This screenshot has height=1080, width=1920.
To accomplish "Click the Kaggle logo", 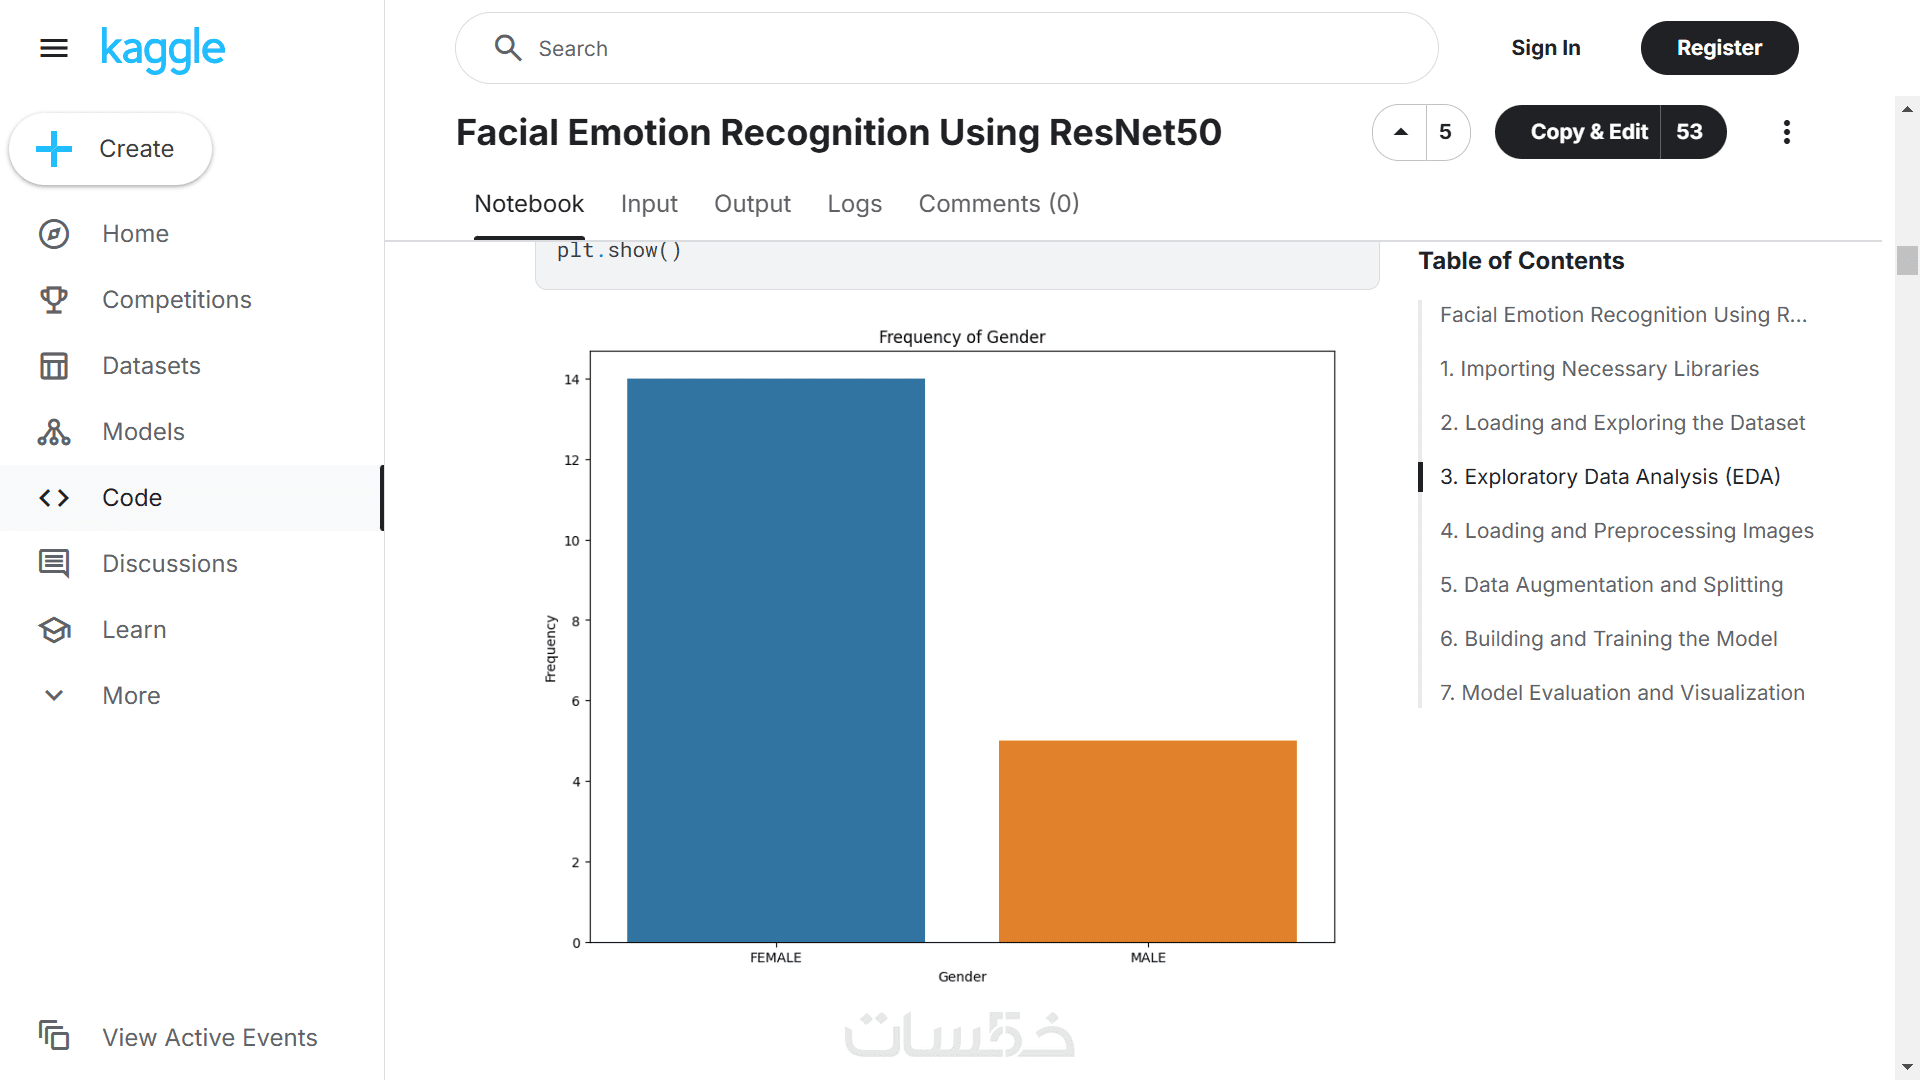I will (x=163, y=49).
